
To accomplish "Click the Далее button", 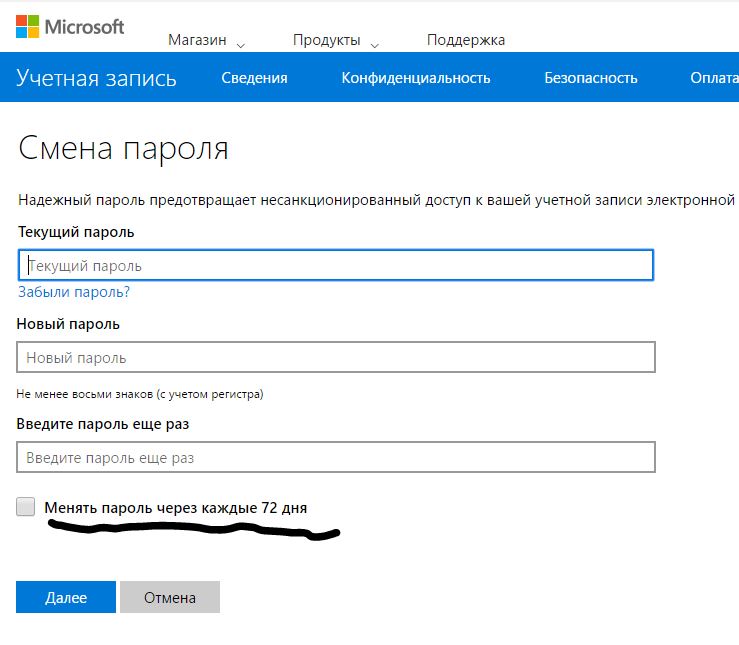I will tap(66, 597).
